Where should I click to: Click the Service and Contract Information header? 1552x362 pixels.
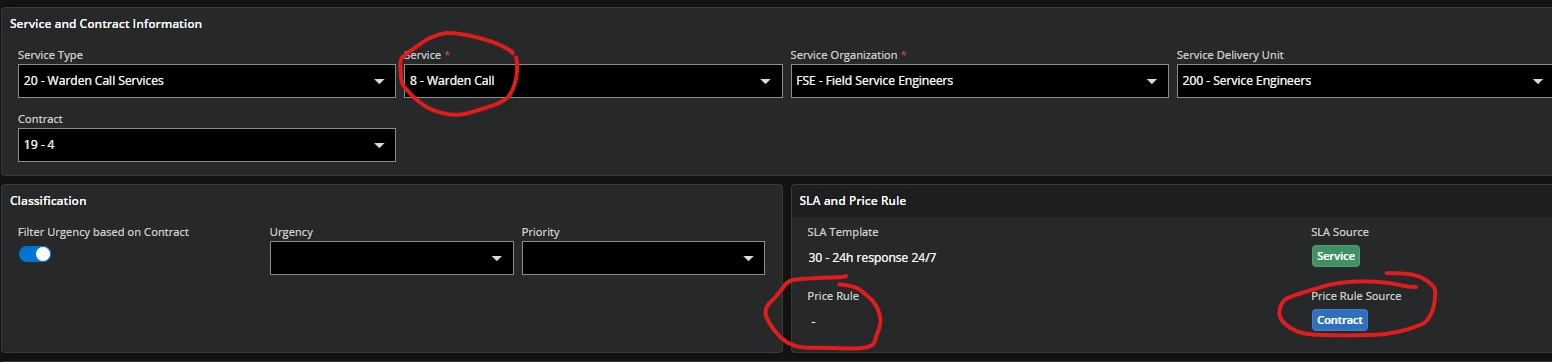coord(106,23)
